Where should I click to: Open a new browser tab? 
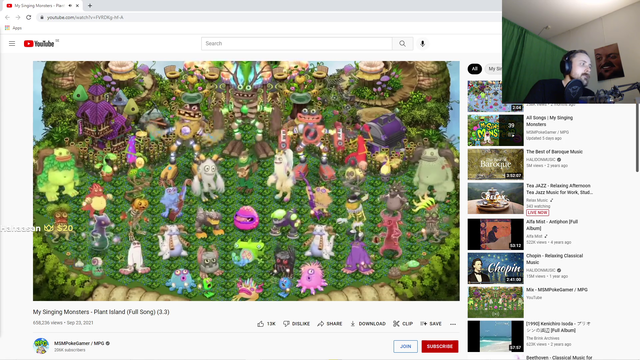click(90, 6)
